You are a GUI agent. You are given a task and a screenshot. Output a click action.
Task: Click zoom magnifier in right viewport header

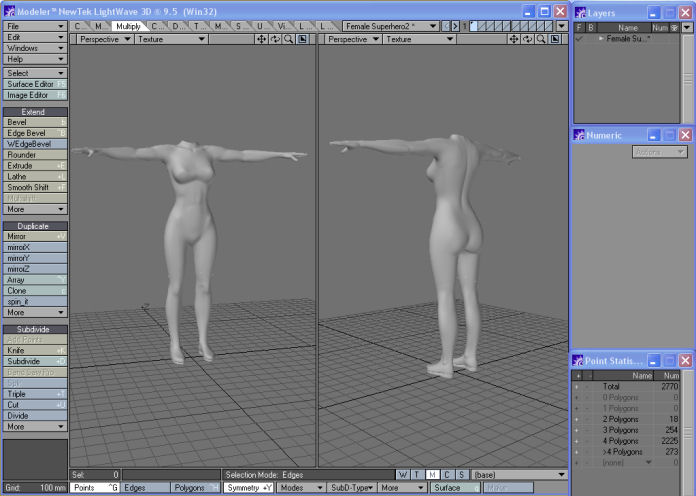point(541,39)
